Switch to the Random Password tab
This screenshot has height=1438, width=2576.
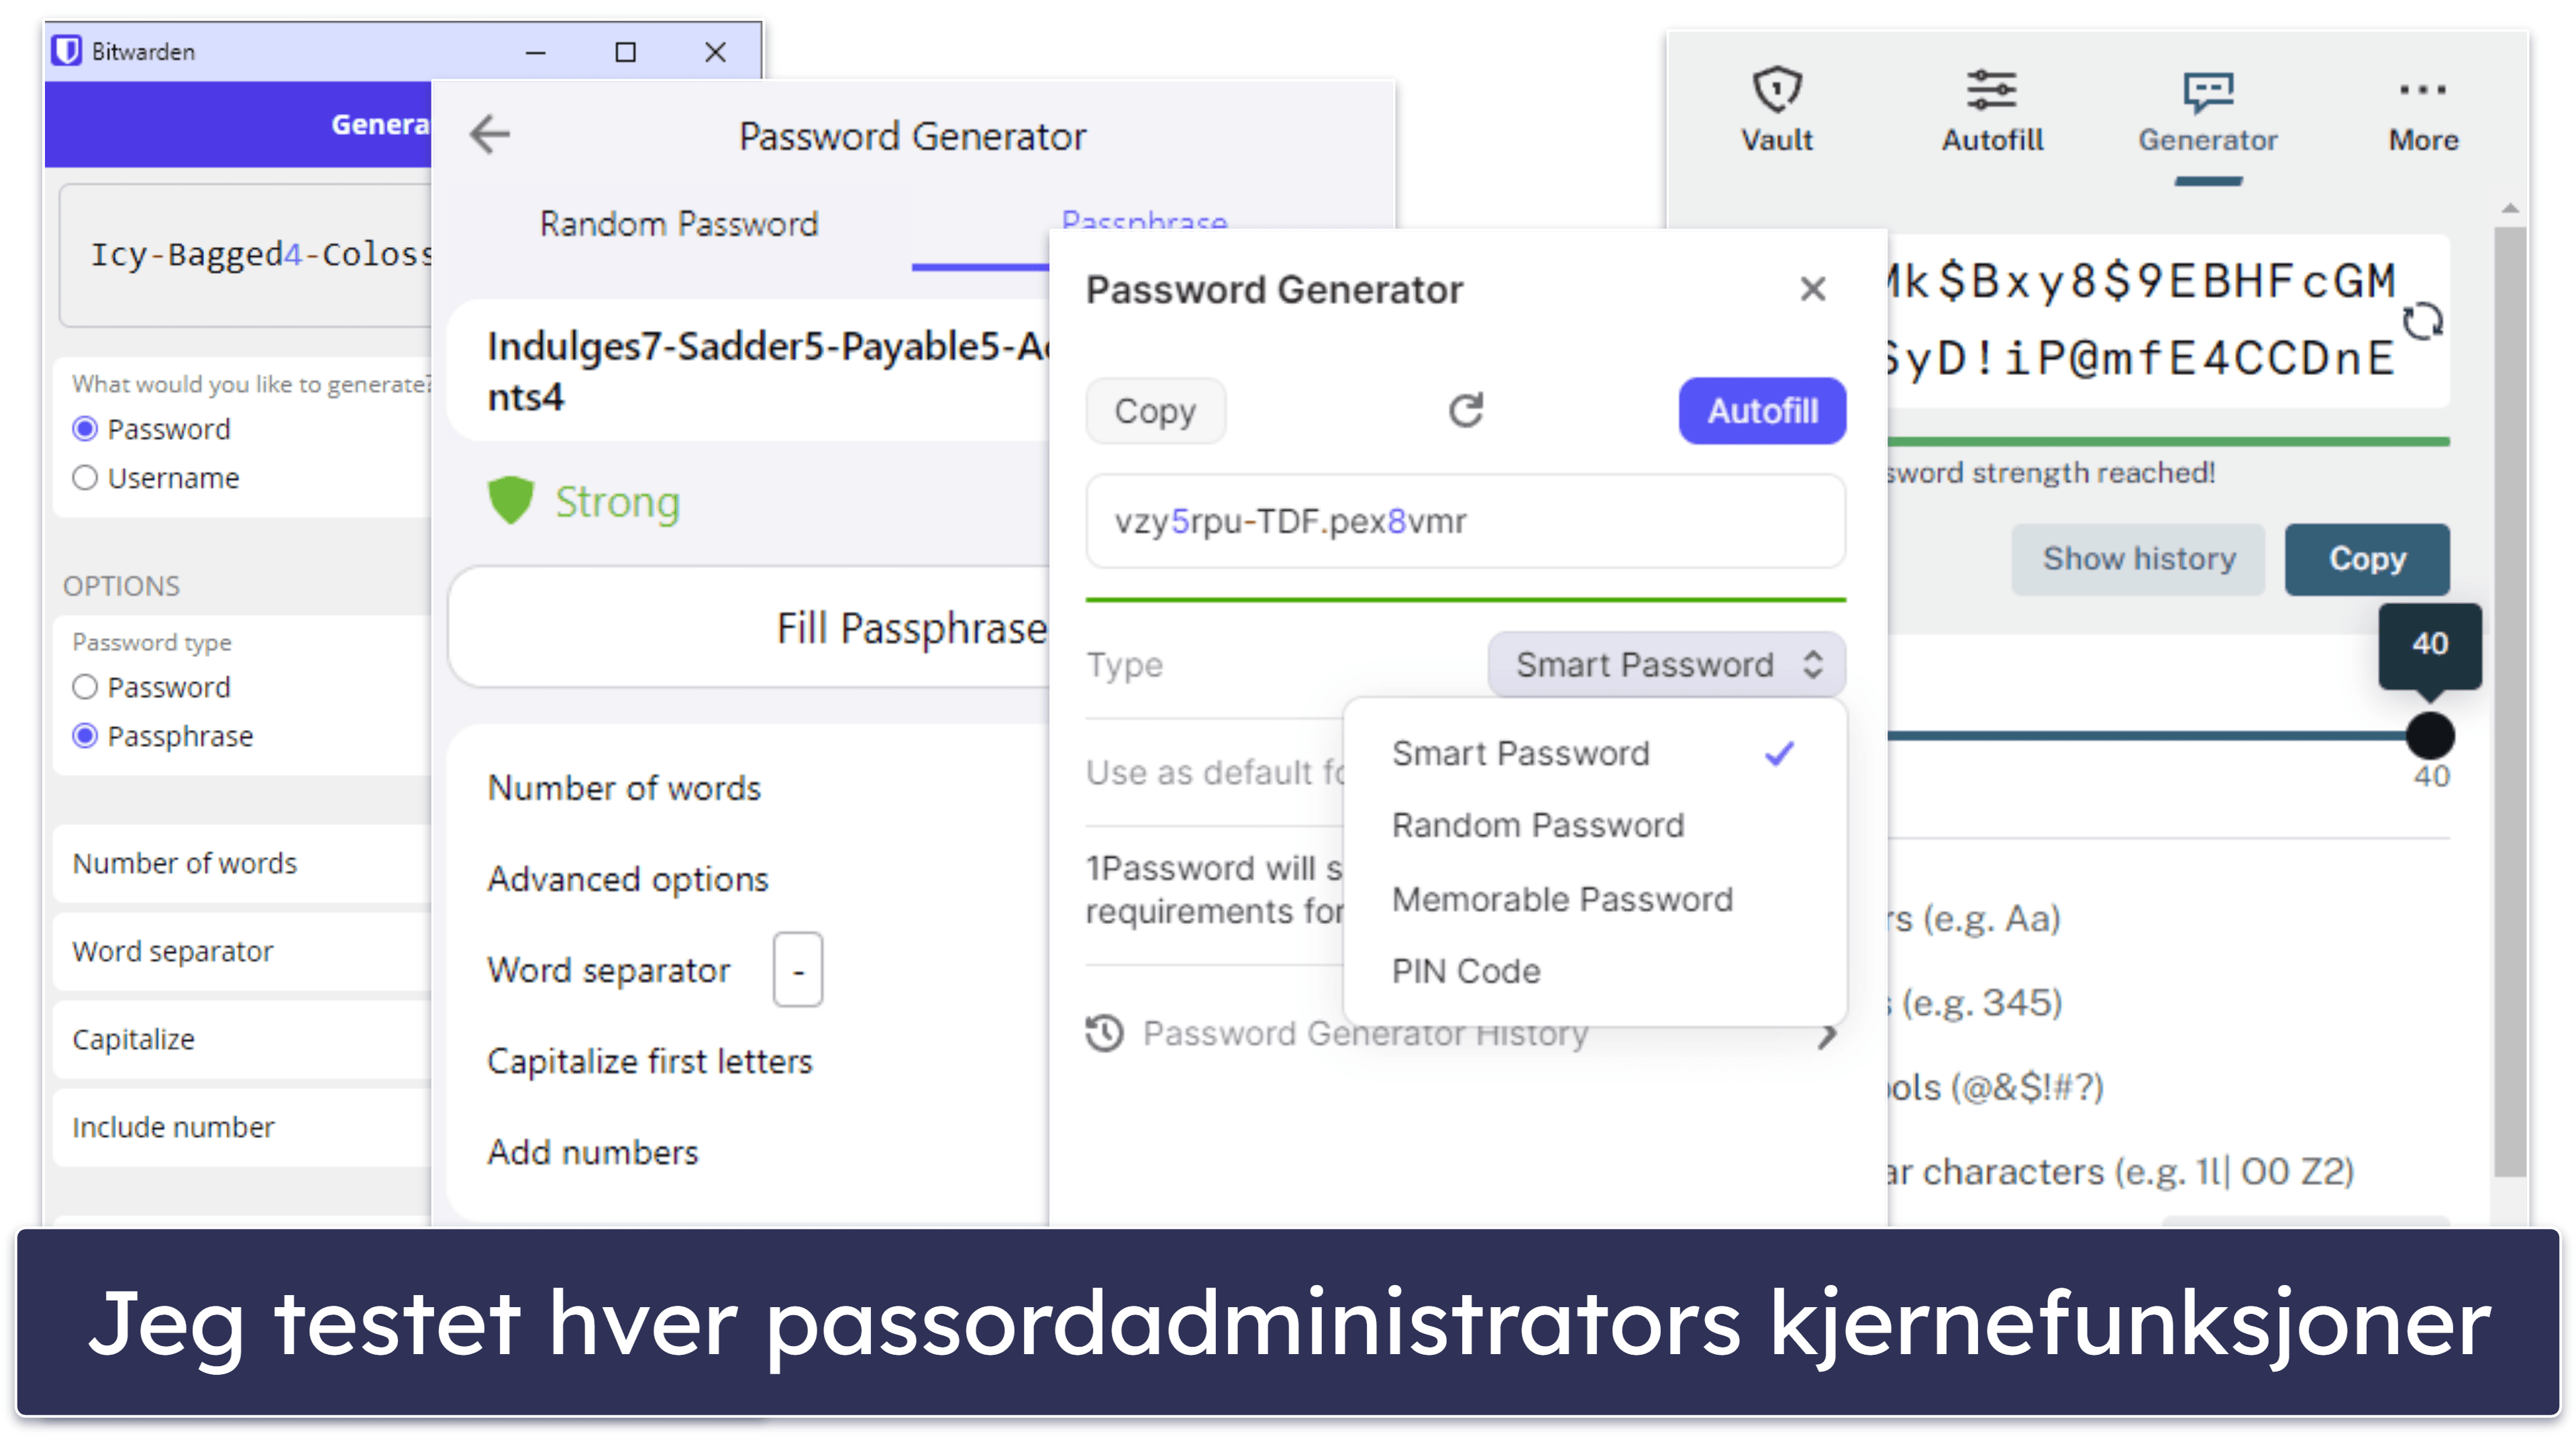click(678, 224)
